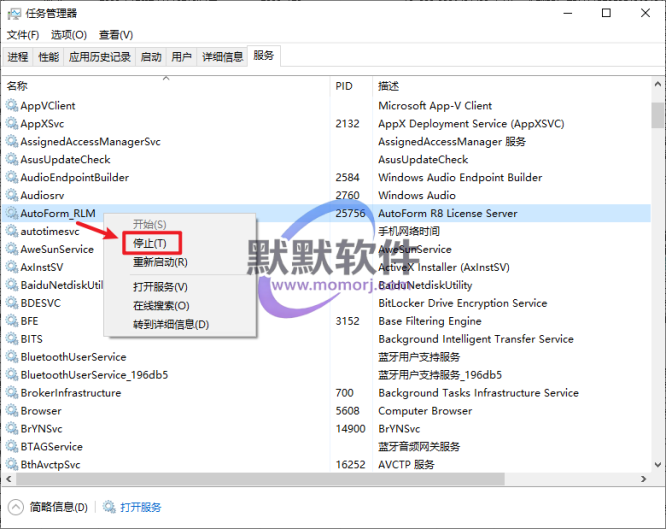Screen dimensions: 666x529
Task: Collapse to 简略信息 using the arrow button
Action: (x=16, y=507)
